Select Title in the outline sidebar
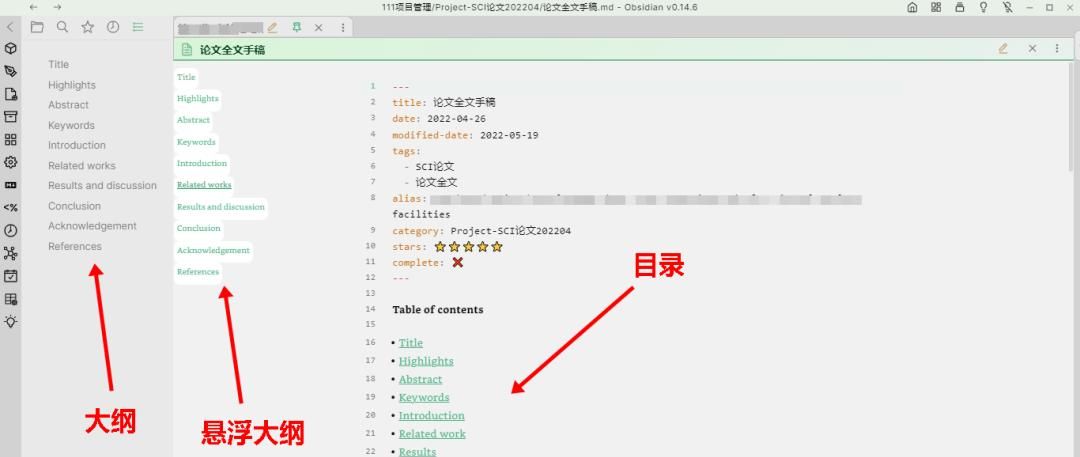Image resolution: width=1080 pixels, height=457 pixels. (x=59, y=64)
